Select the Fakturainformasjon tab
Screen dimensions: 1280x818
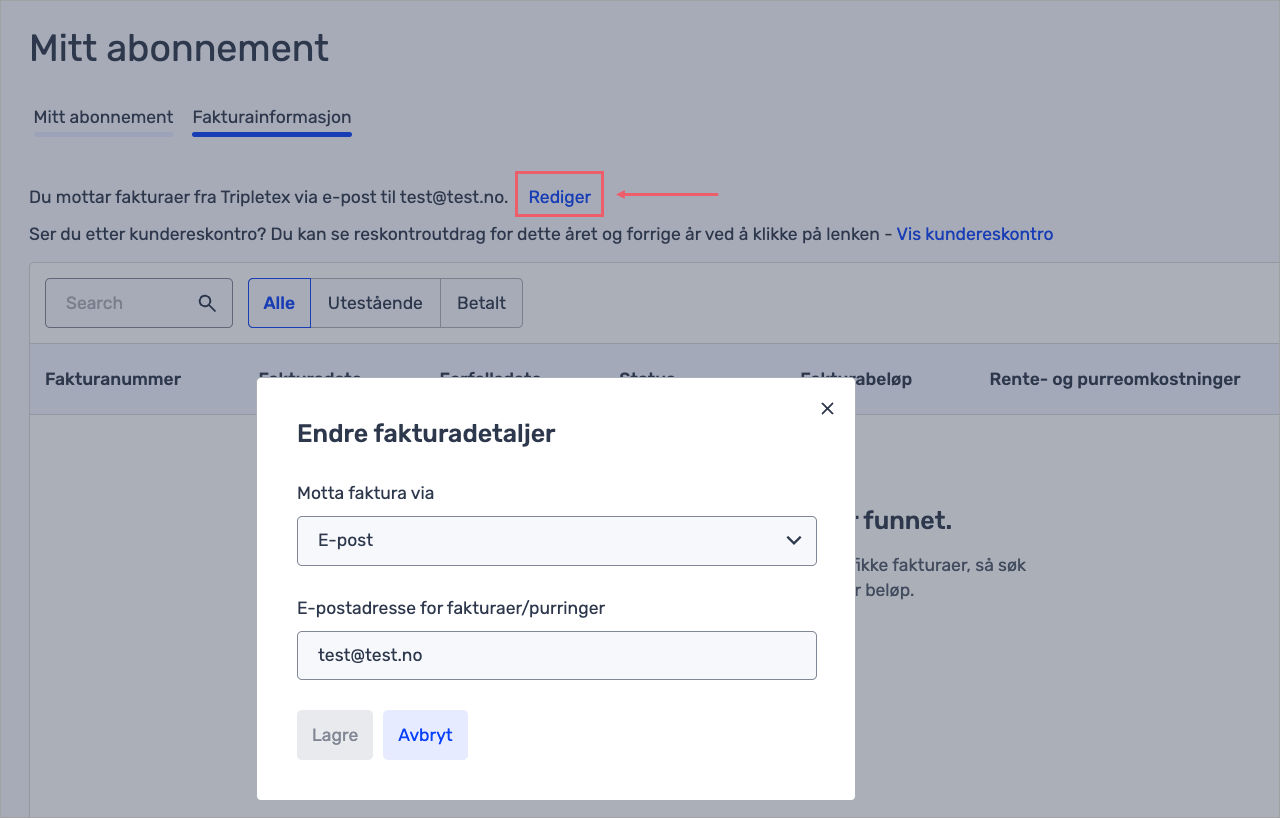point(272,117)
